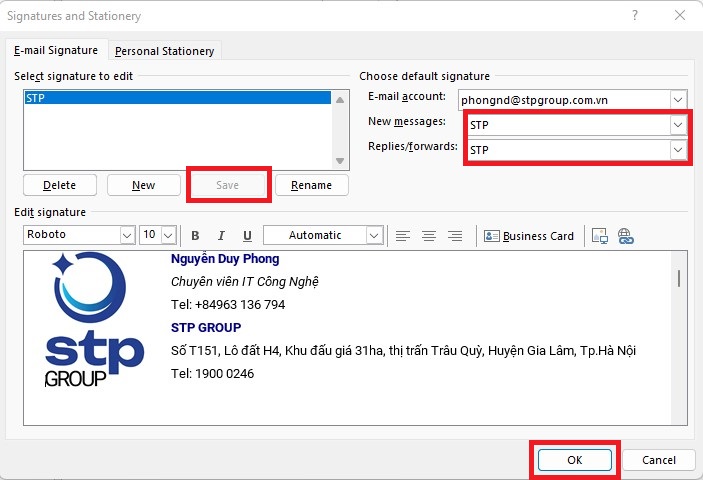The height and width of the screenshot is (480, 703).
Task: Open the Roboto font name dropdown
Action: 127,236
